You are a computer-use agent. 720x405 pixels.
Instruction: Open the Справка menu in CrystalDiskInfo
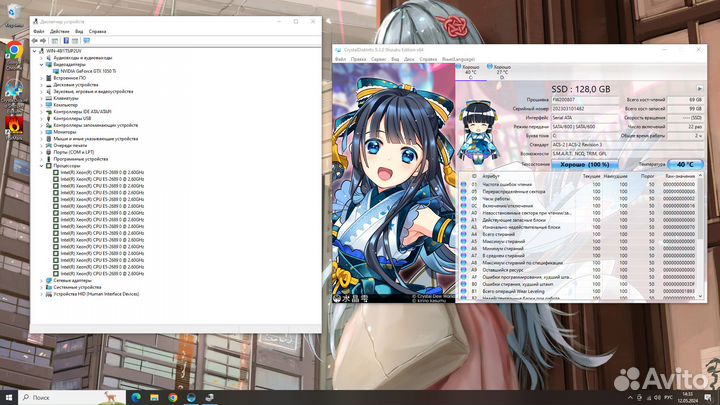pyautogui.click(x=428, y=59)
